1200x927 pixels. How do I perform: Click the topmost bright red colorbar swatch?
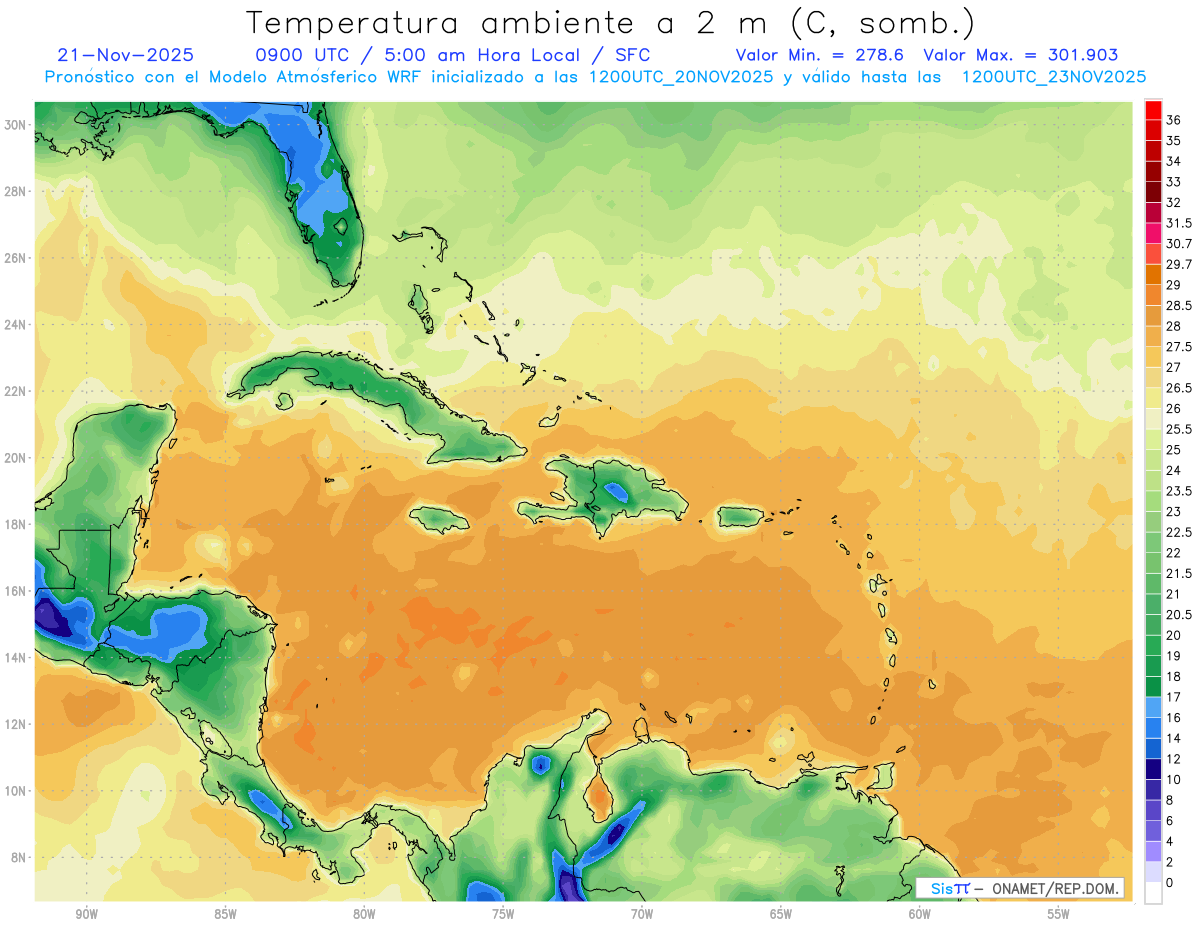tap(1153, 111)
